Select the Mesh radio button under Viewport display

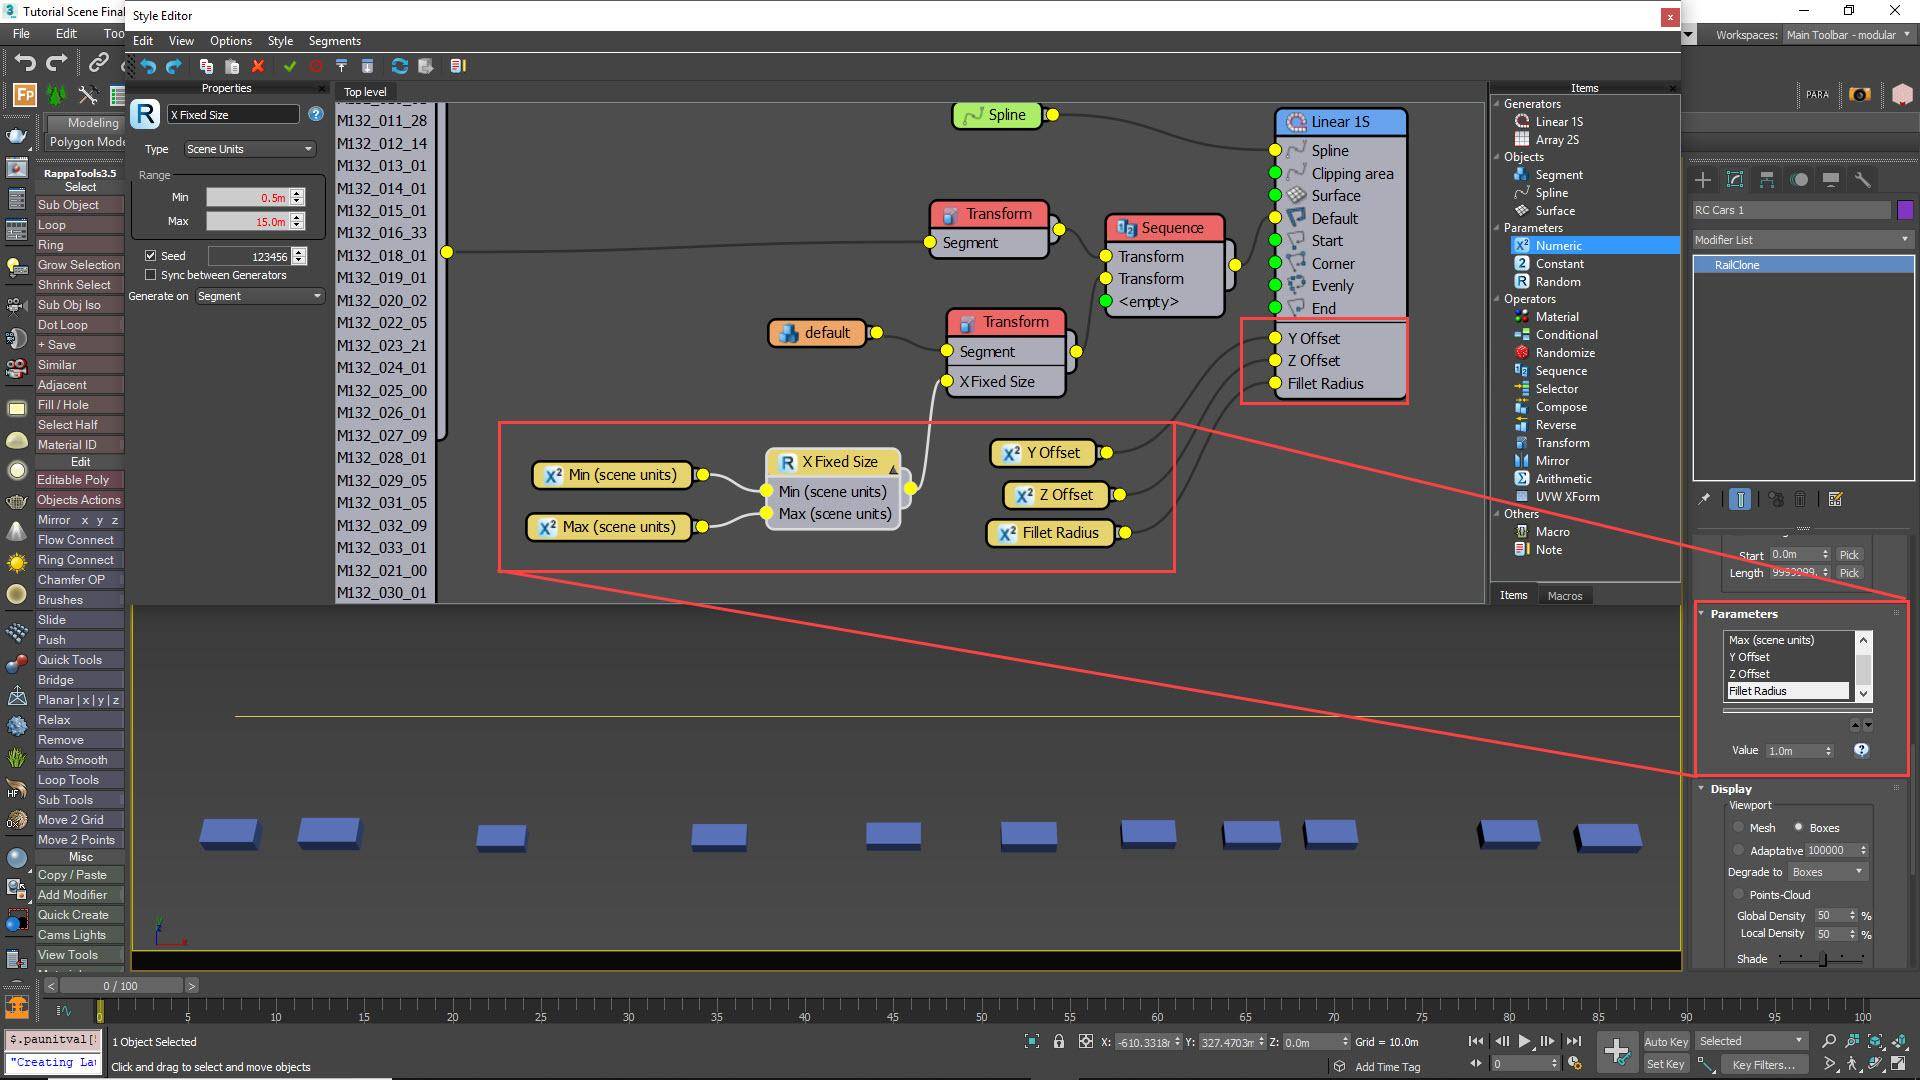click(1740, 827)
